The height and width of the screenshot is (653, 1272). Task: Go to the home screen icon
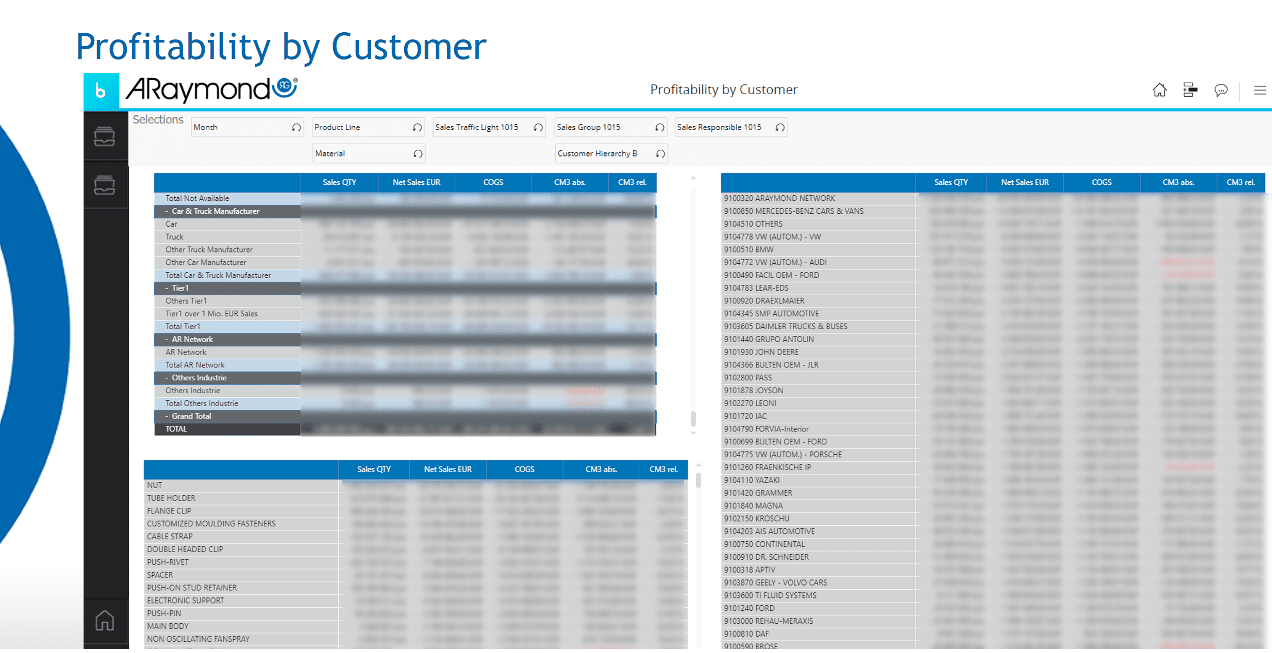(1160, 90)
